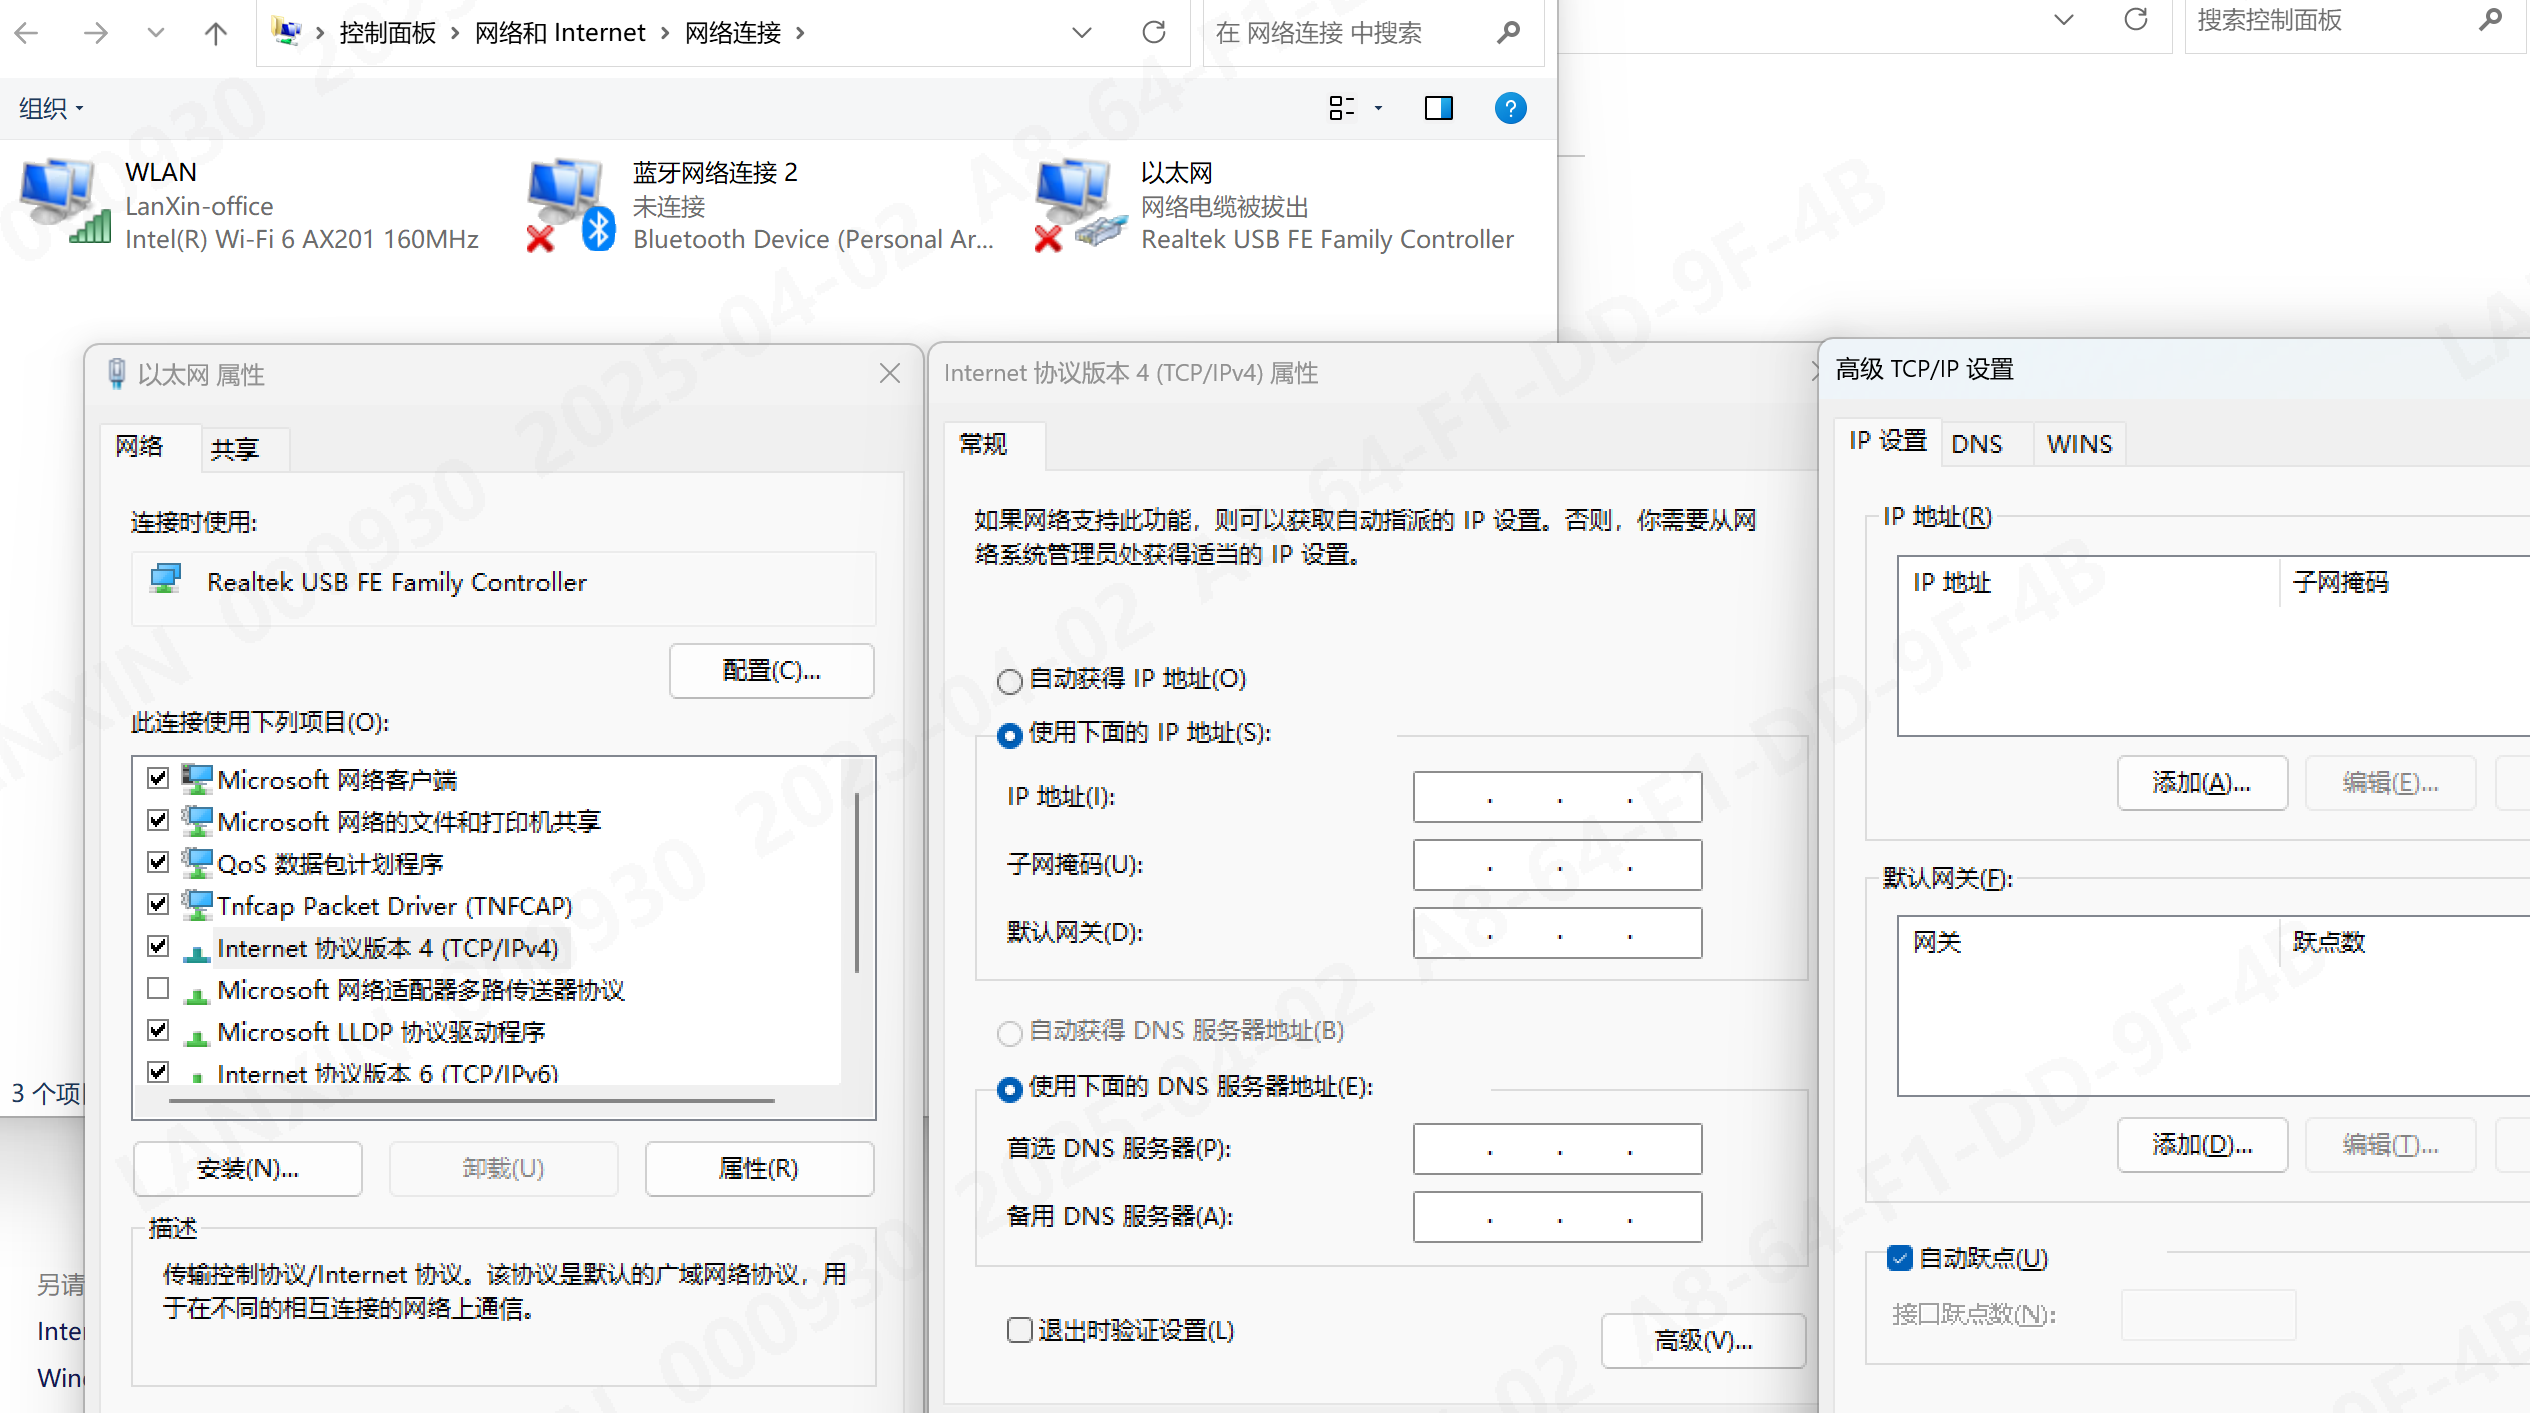Select 使用下面的 IP 地址(S) radio button
Viewport: 2530px width, 1413px height.
(x=1010, y=735)
